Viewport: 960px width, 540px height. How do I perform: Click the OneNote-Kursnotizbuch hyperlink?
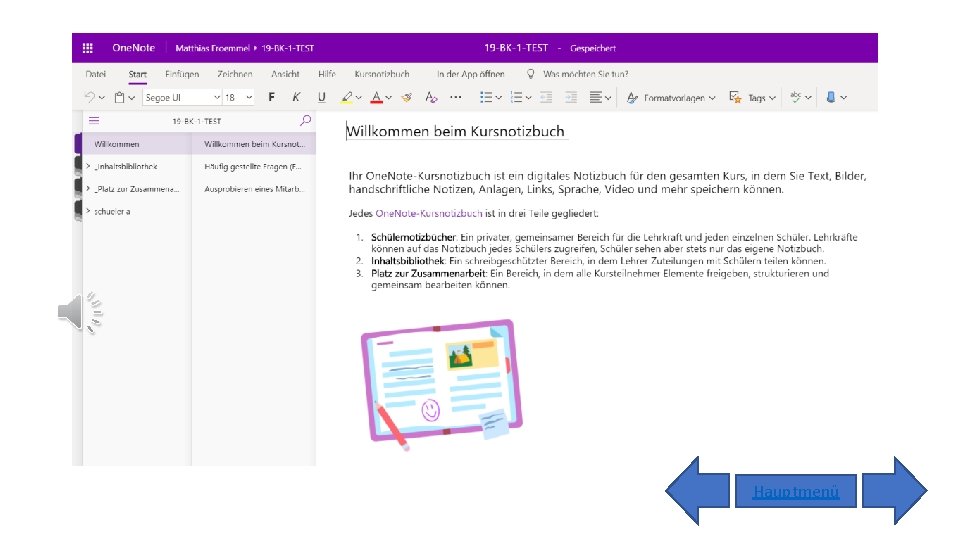429,213
